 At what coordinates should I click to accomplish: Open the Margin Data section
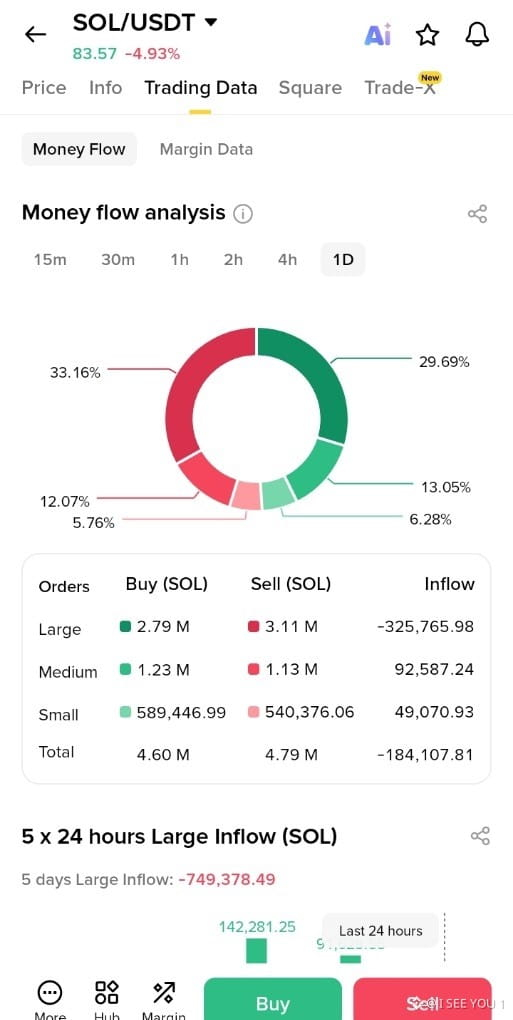point(206,149)
